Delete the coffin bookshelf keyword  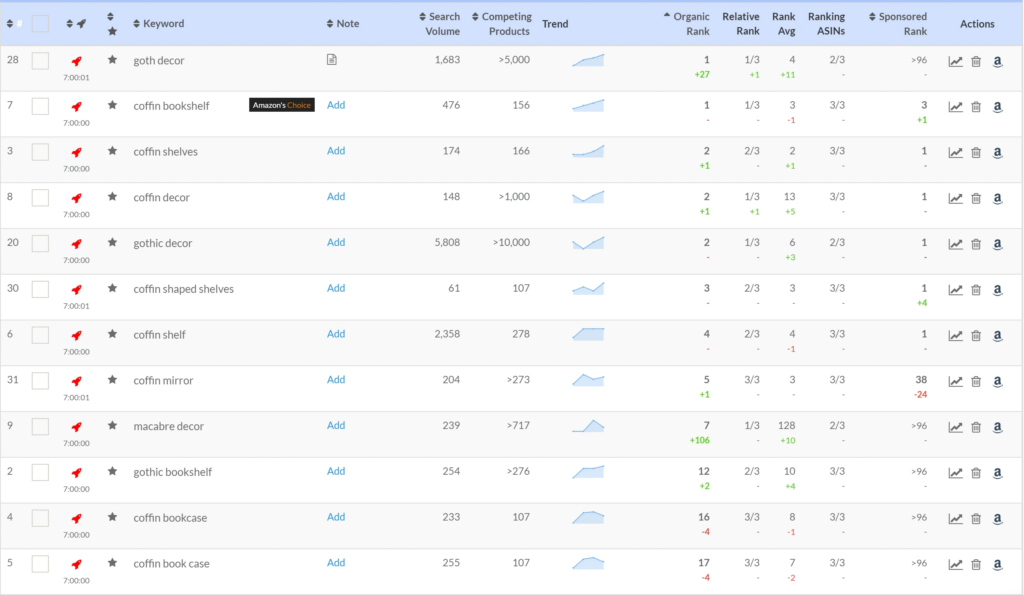tap(975, 107)
